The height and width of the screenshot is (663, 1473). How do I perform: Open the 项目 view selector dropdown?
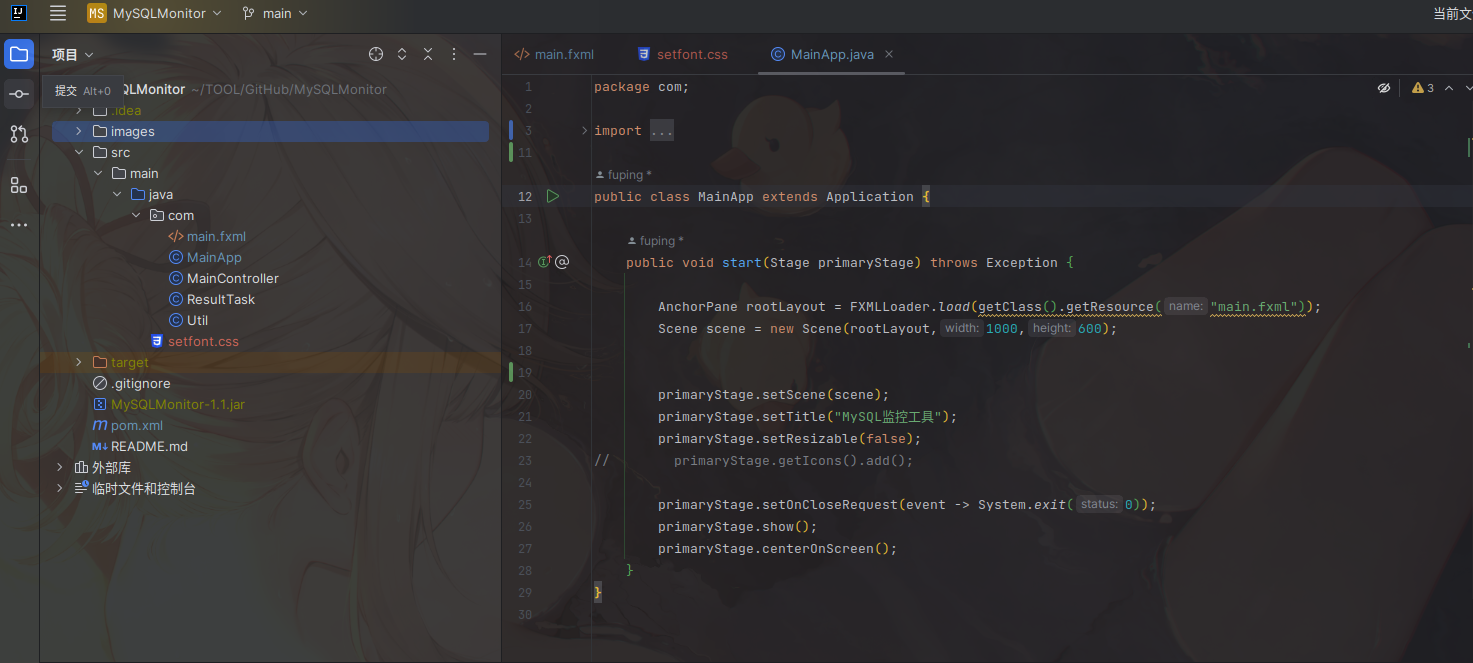pos(73,54)
